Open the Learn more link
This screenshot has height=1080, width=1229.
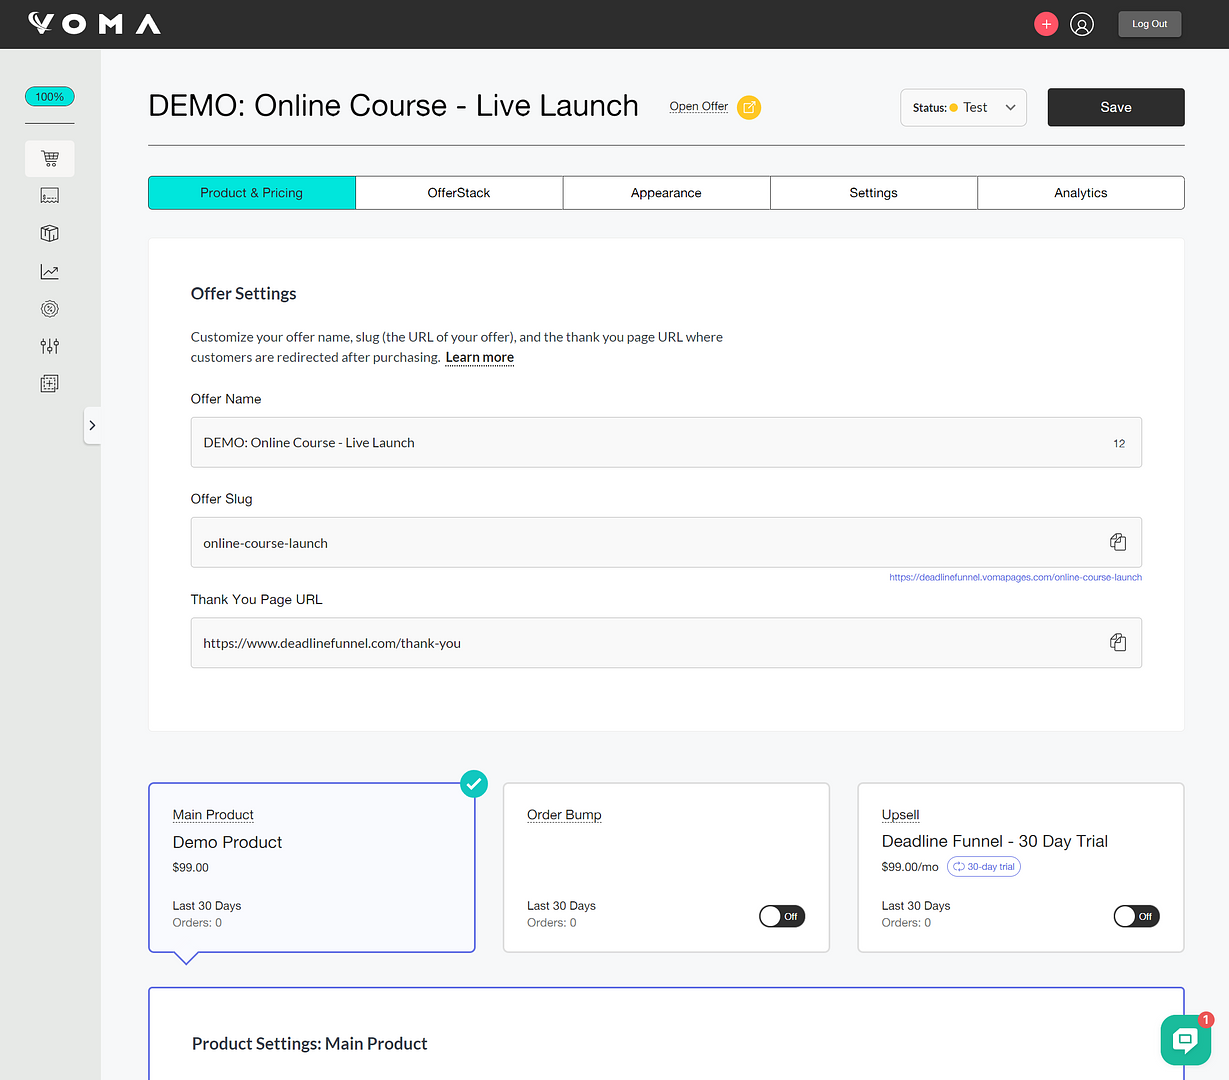coord(480,357)
